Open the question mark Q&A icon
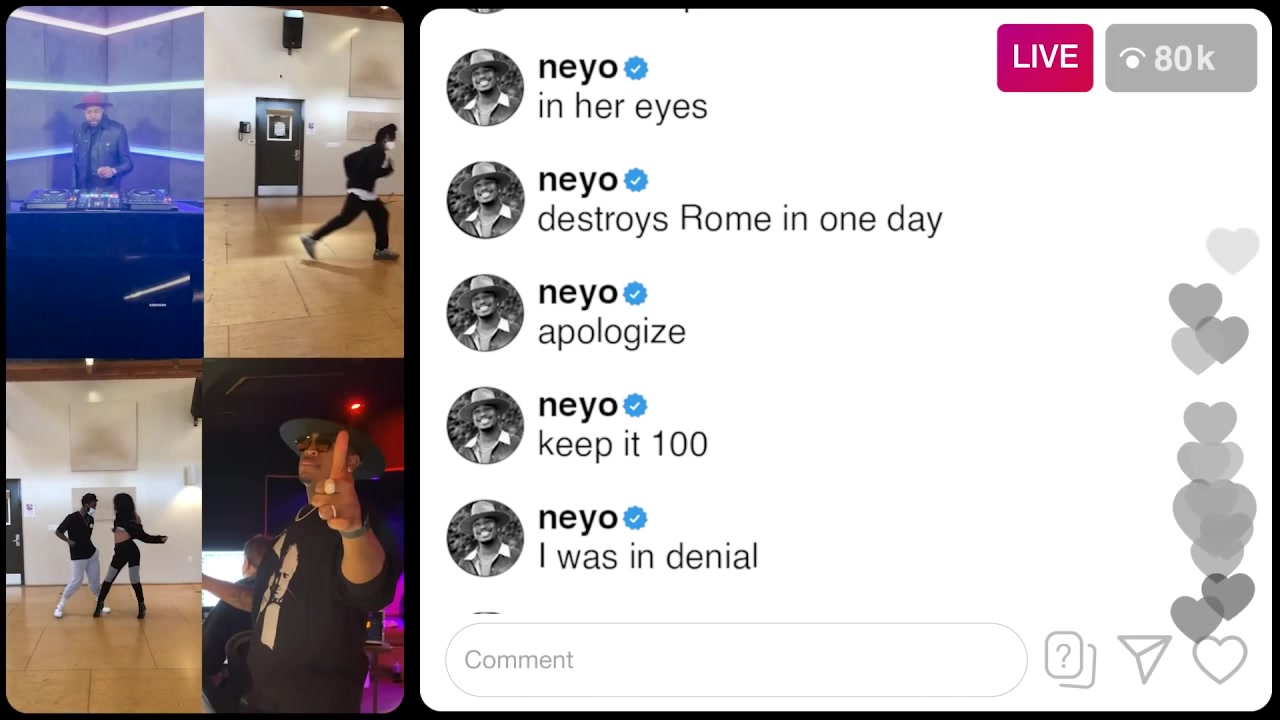Image resolution: width=1280 pixels, height=720 pixels. [x=1070, y=660]
